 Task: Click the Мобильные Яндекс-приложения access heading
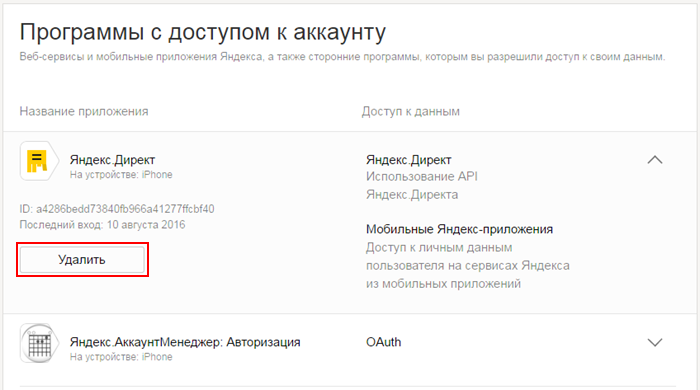pyautogui.click(x=459, y=229)
